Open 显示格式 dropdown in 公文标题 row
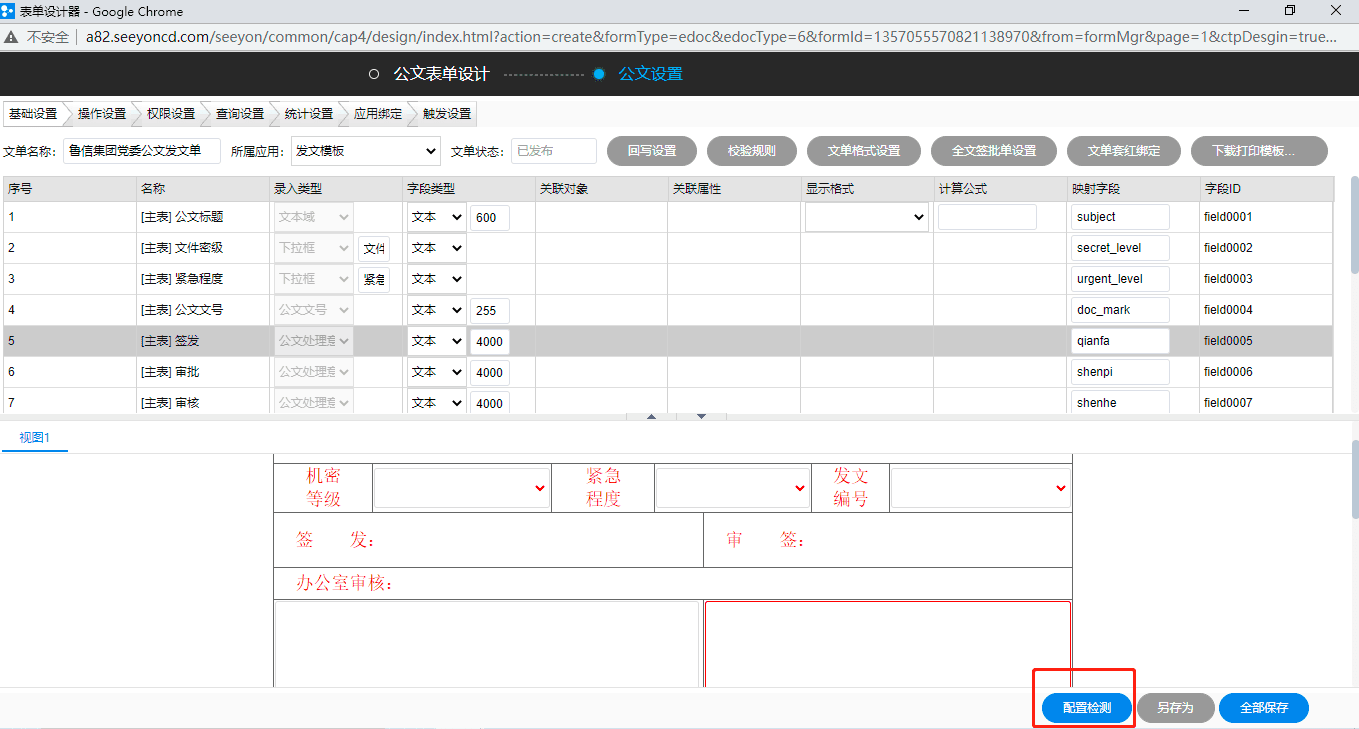This screenshot has height=729, width=1359. pos(867,217)
